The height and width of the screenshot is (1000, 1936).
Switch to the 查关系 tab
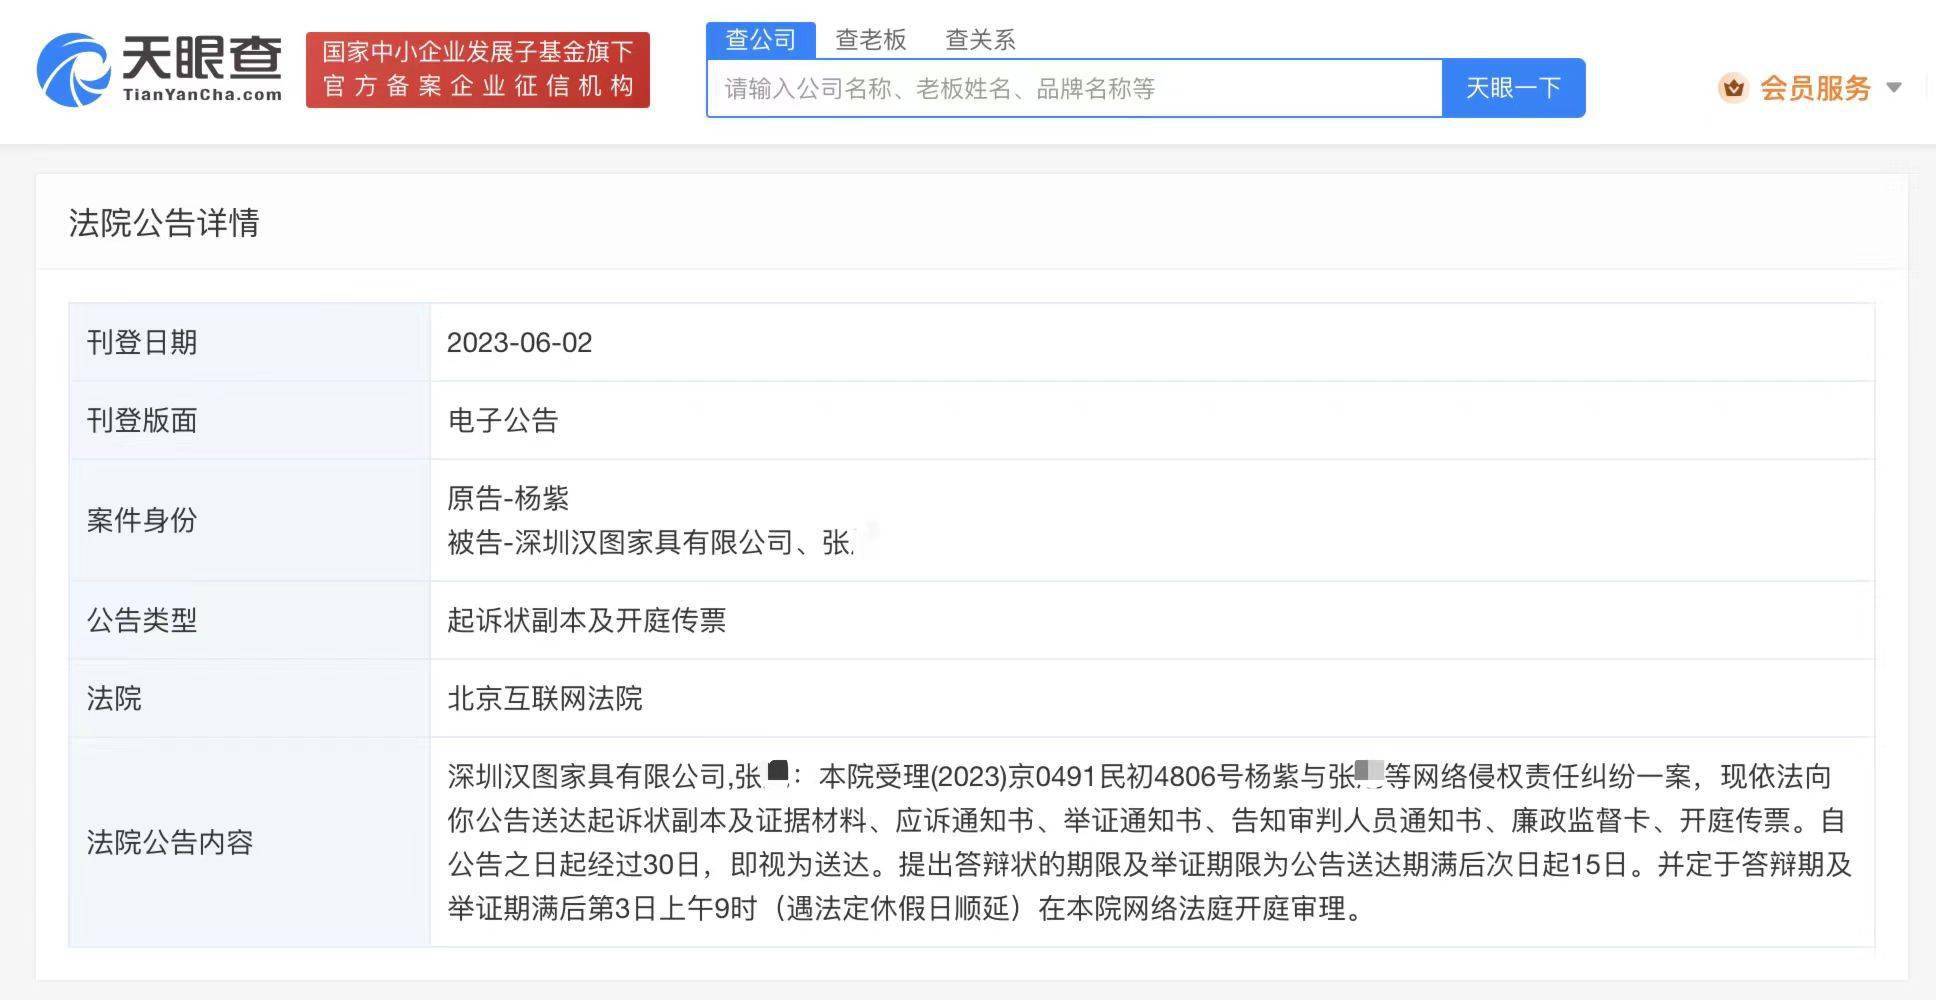pos(980,40)
